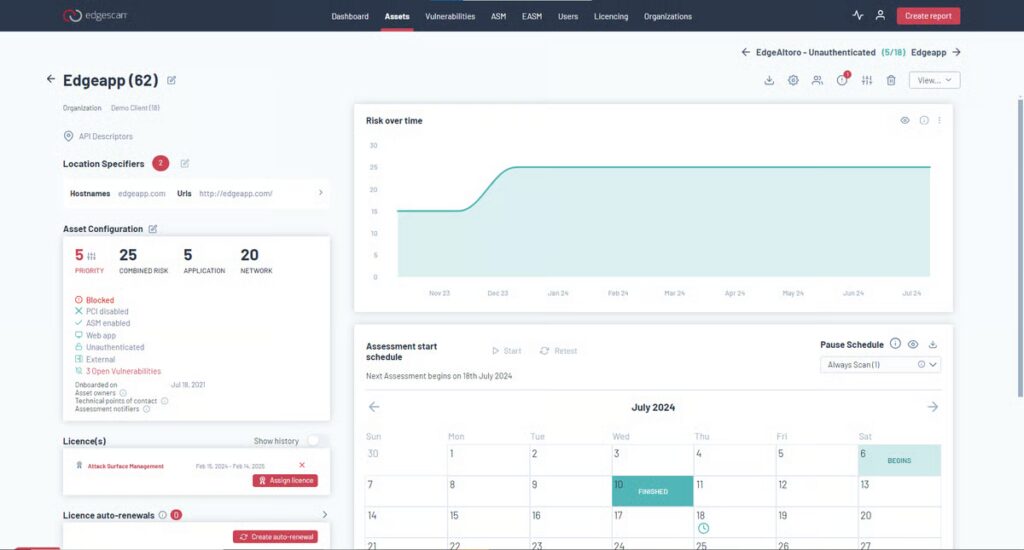
Task: Expand the Licence auto-renewals chevron
Action: coord(325,515)
